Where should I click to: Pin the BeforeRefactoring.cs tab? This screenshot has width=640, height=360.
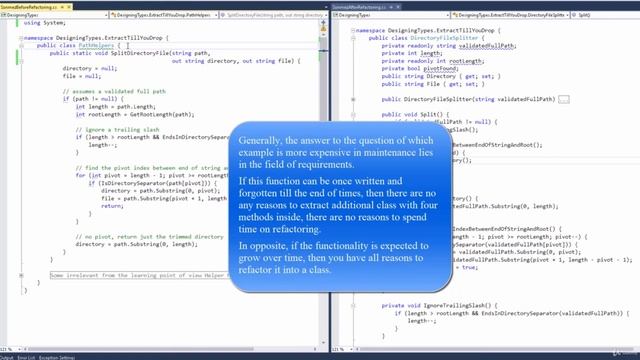tap(62, 7)
